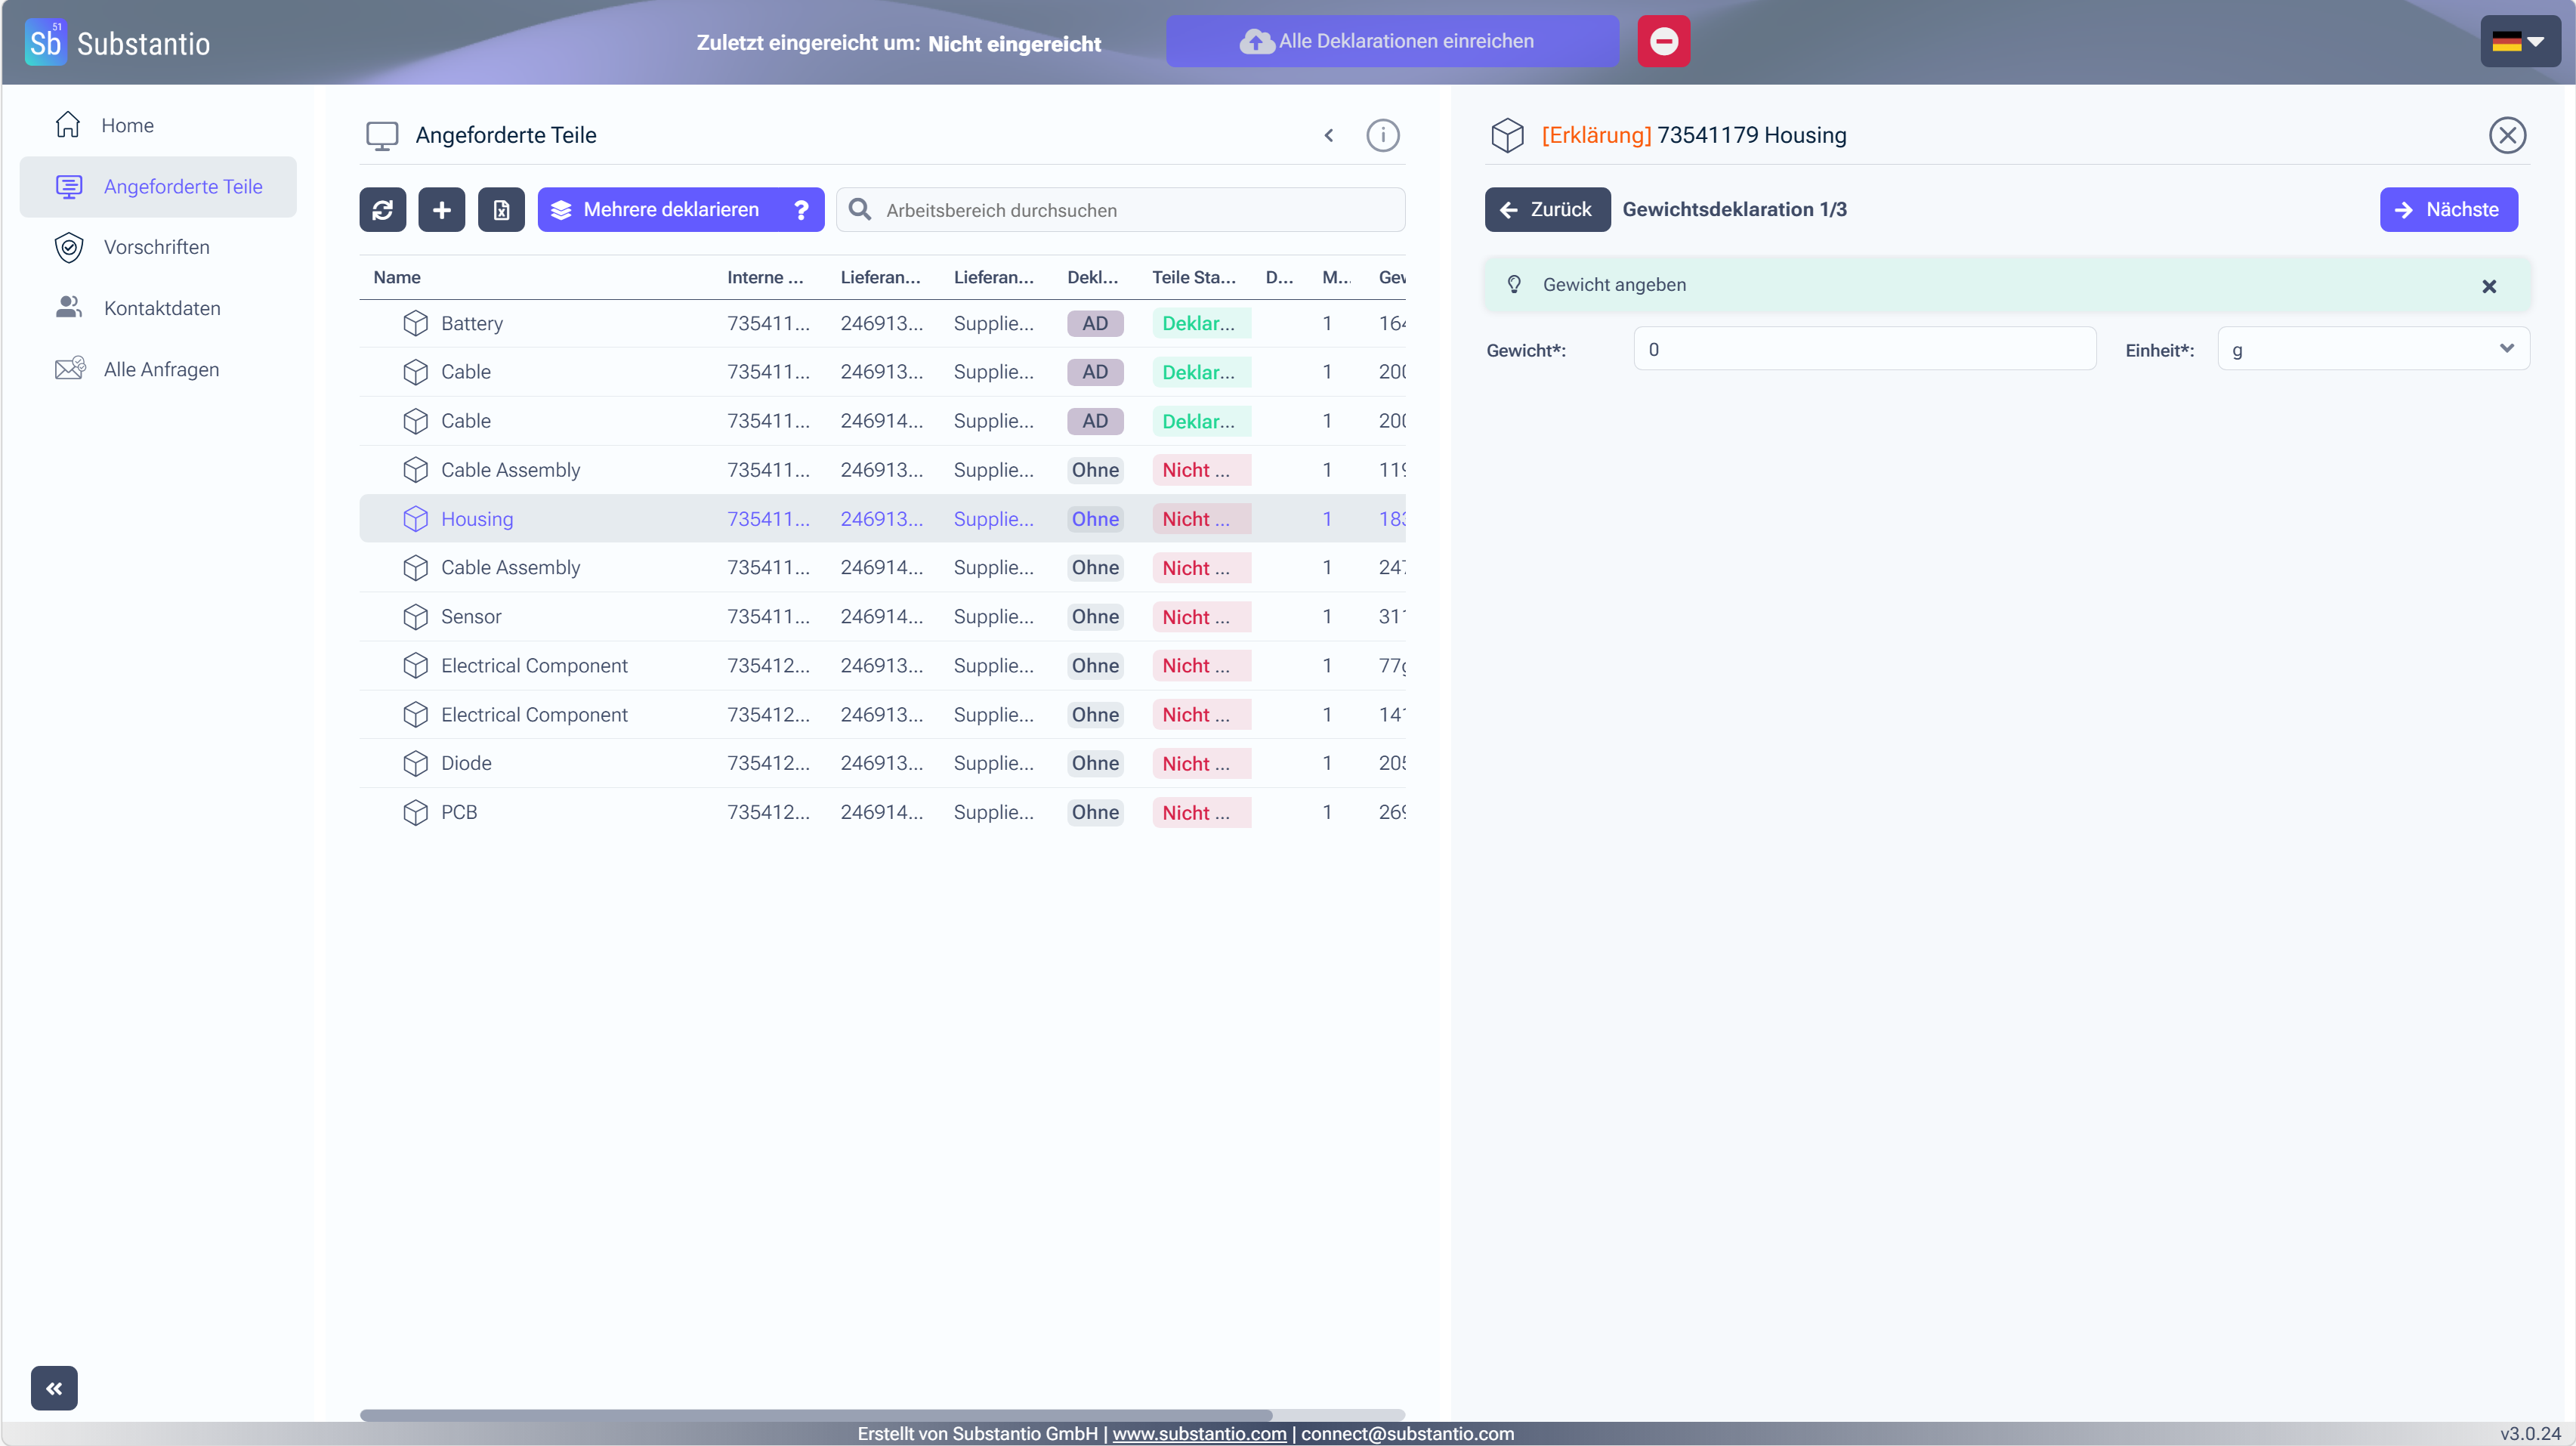Open the www.substantio.com footer link
The image size is (2576, 1446).
click(x=1199, y=1433)
